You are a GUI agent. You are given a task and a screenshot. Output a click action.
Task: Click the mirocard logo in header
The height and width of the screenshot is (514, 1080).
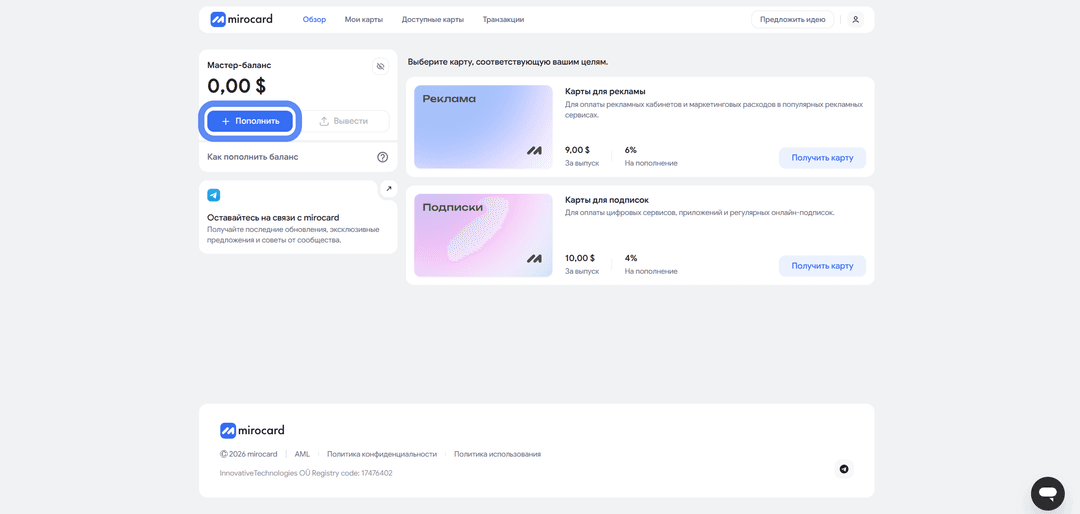tap(241, 19)
